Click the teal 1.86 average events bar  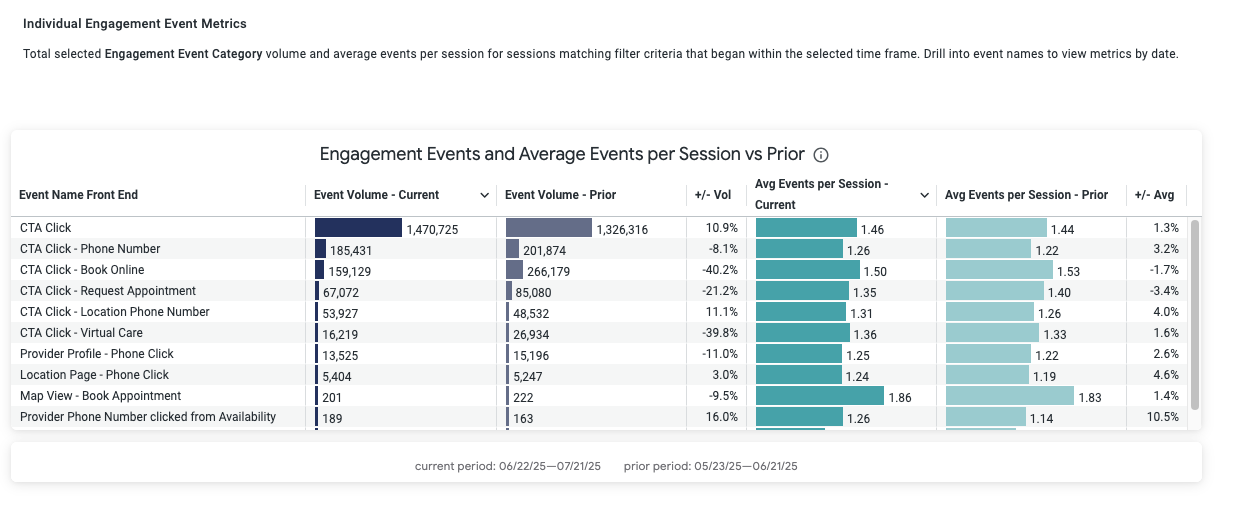(x=820, y=396)
